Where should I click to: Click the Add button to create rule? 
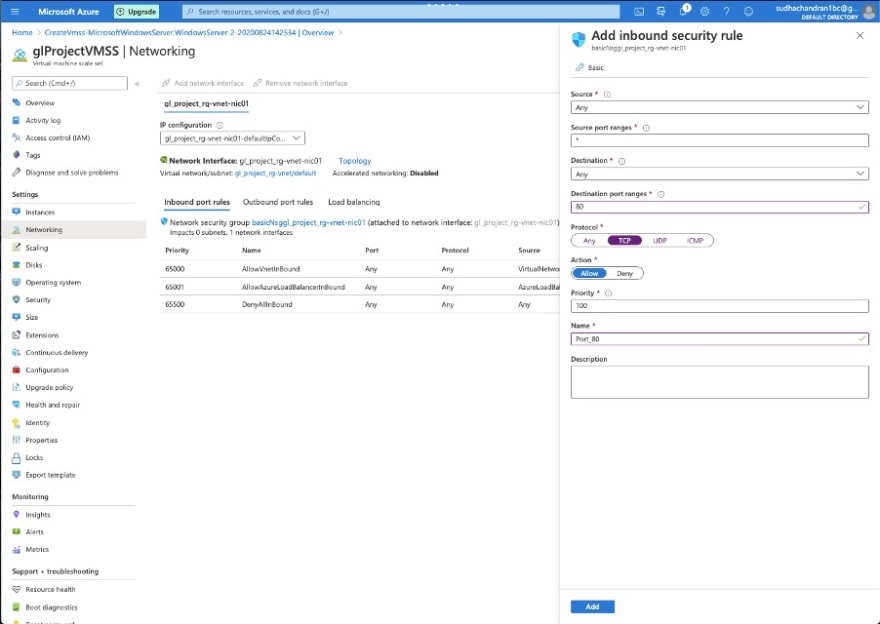coord(592,607)
